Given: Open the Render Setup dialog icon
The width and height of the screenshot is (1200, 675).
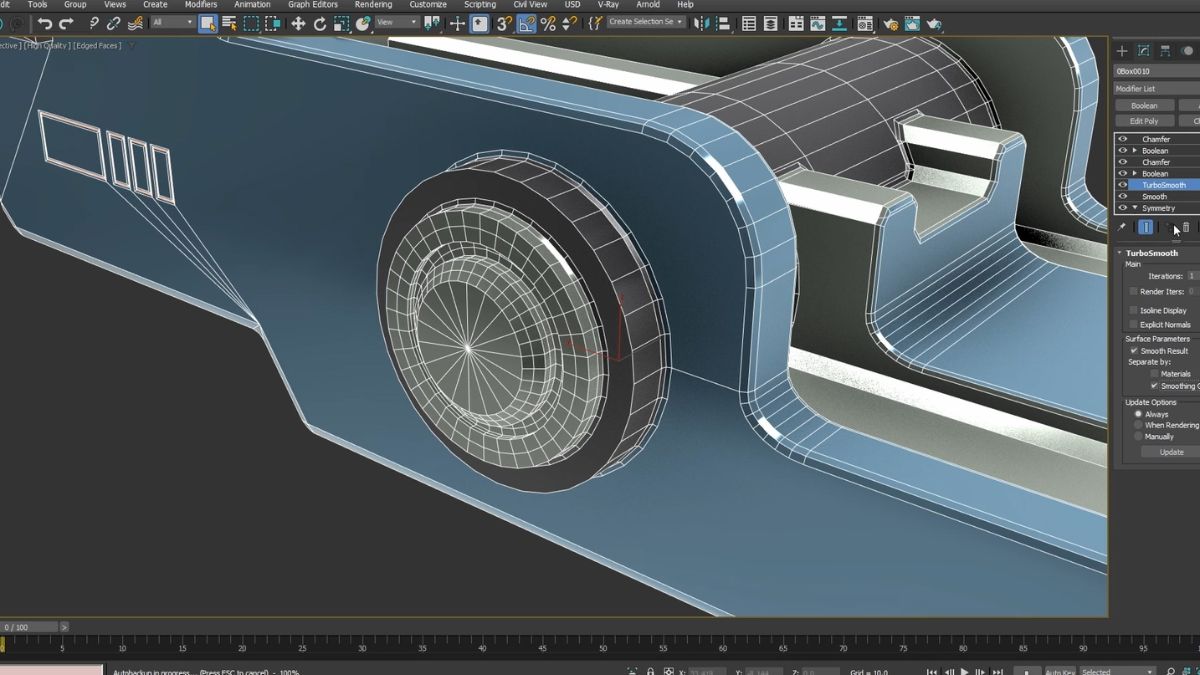Looking at the screenshot, I should coord(891,23).
